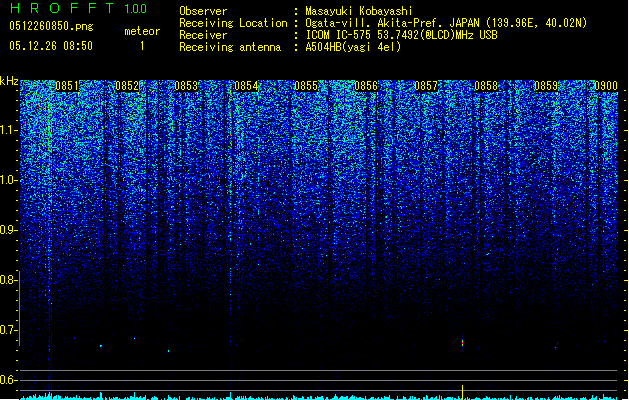Click the 1.1 kHz axis label
The image size is (629, 400).
click(x=9, y=130)
